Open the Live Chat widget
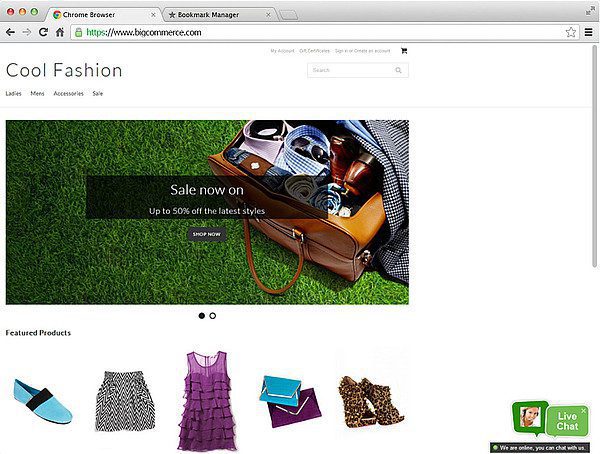The width and height of the screenshot is (600, 454). point(566,420)
